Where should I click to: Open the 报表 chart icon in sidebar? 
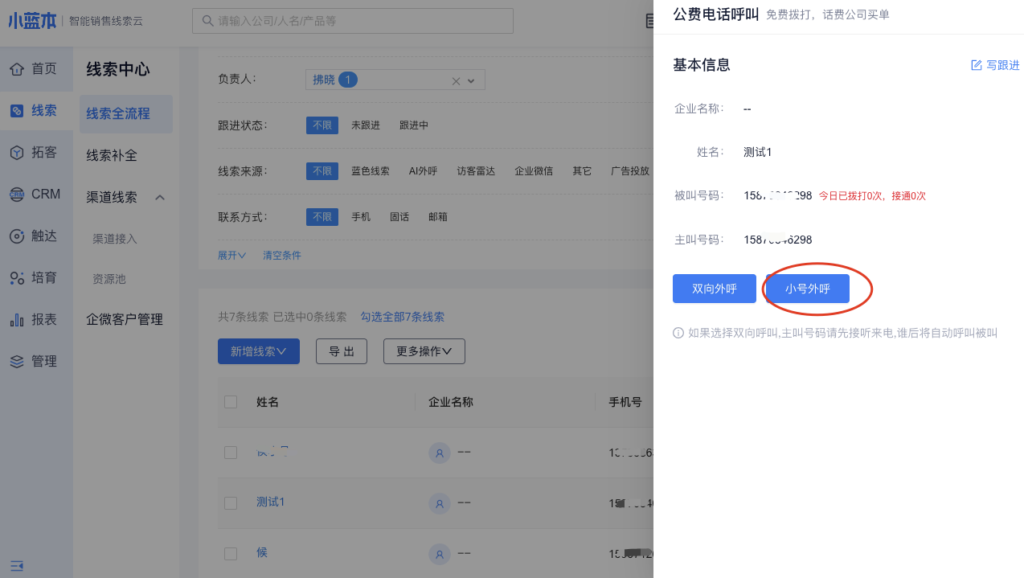click(x=17, y=320)
